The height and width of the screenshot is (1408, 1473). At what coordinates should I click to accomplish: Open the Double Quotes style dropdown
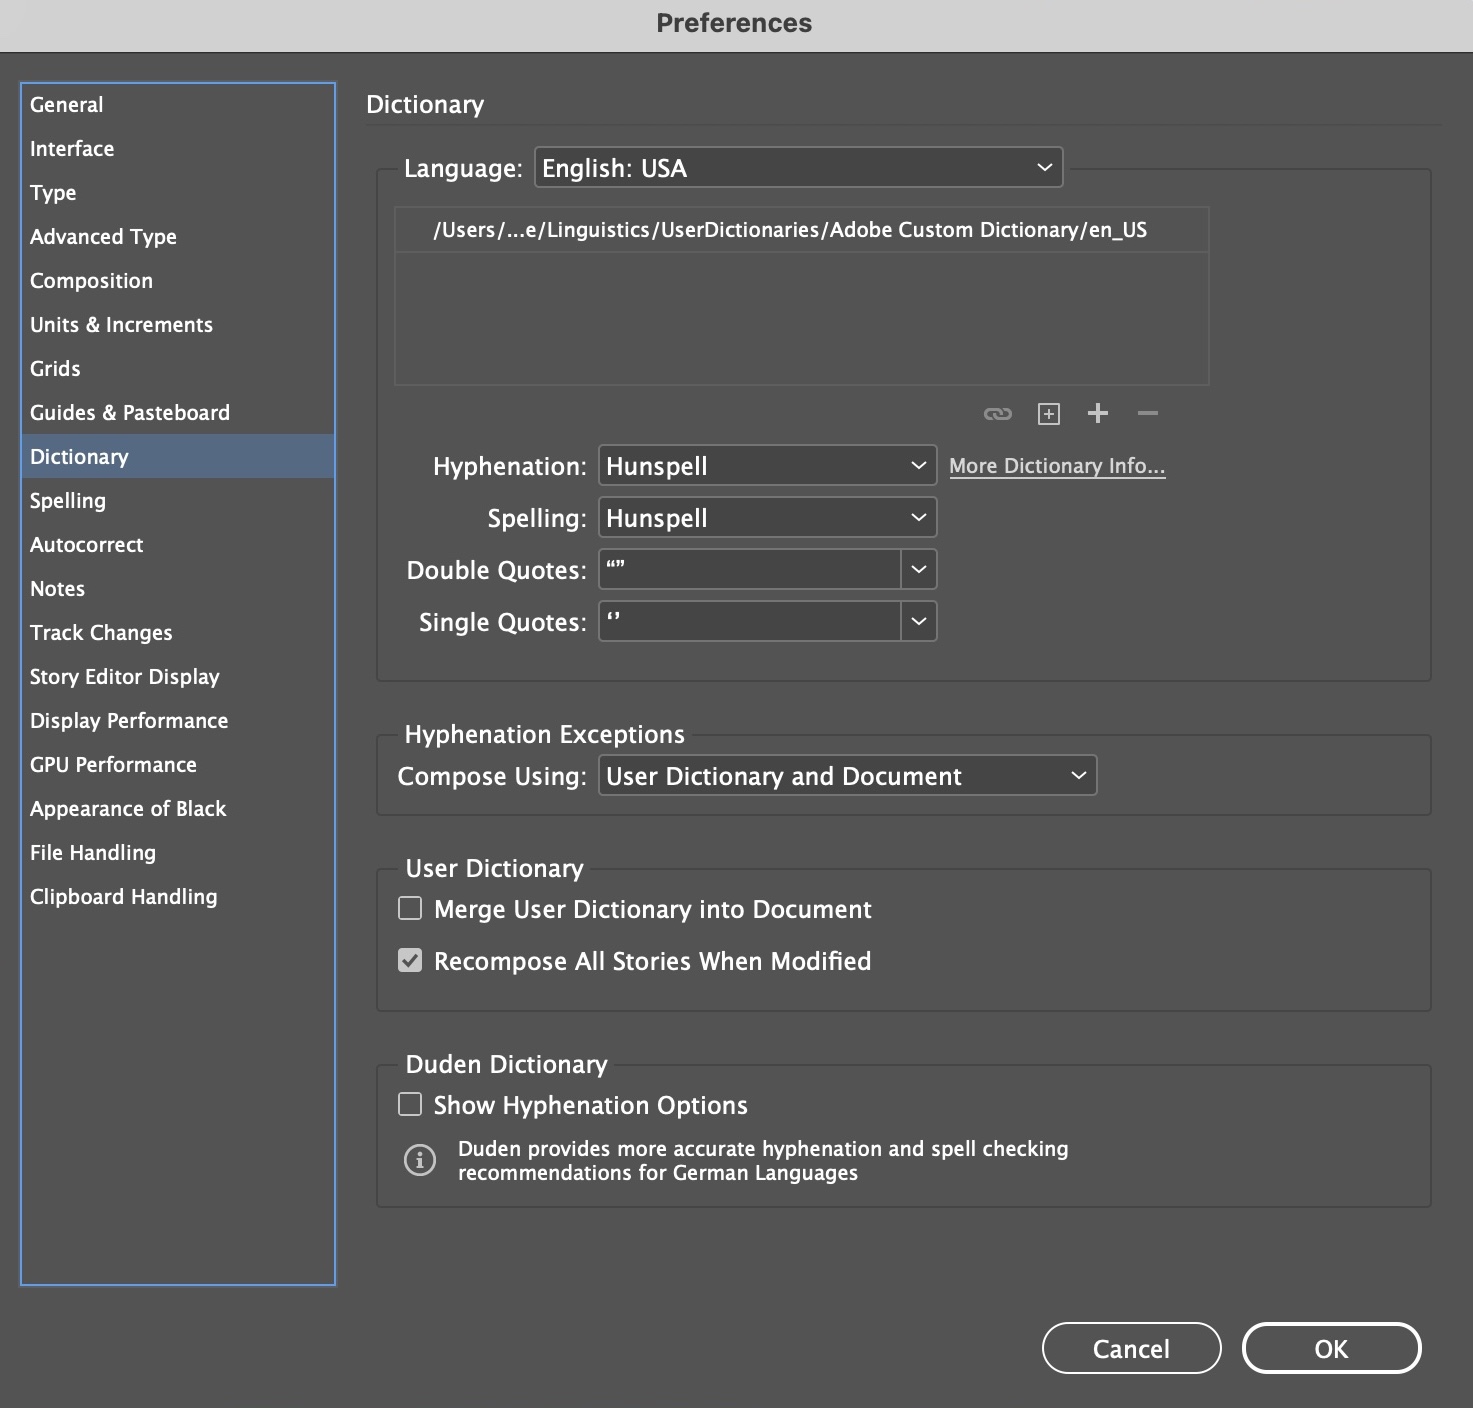[x=918, y=569]
